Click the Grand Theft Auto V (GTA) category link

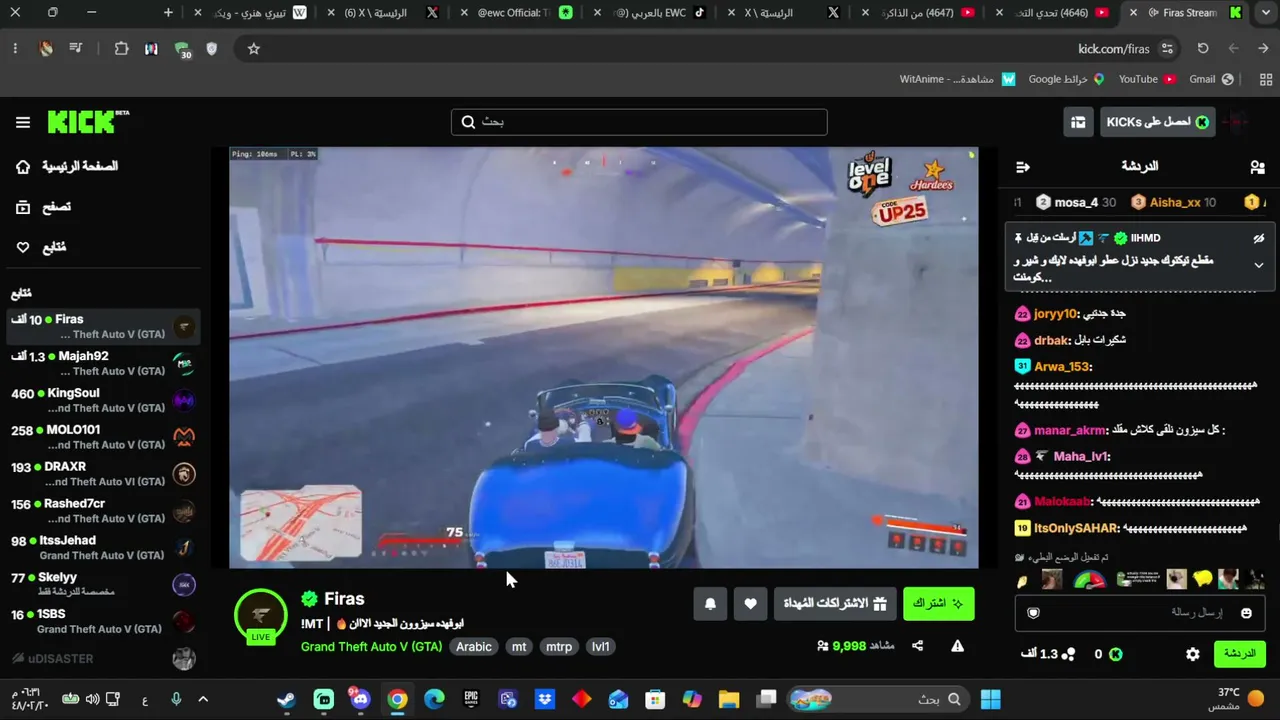click(371, 647)
